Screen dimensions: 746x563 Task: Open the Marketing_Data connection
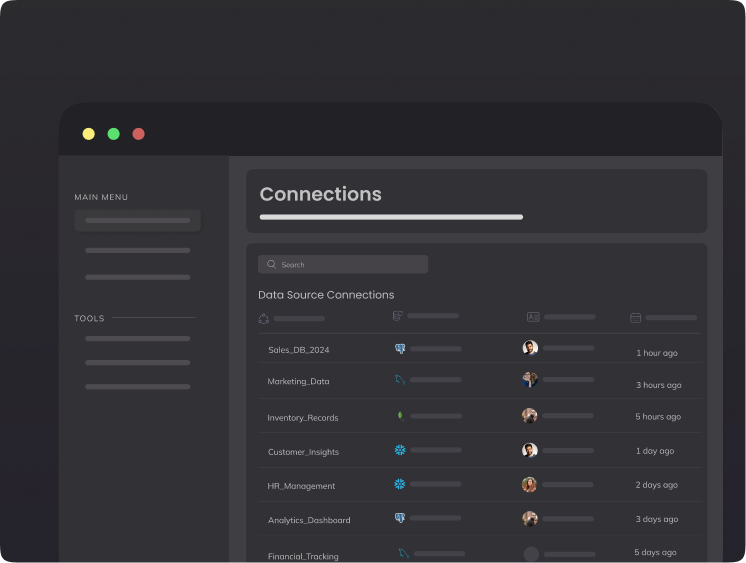[298, 382]
